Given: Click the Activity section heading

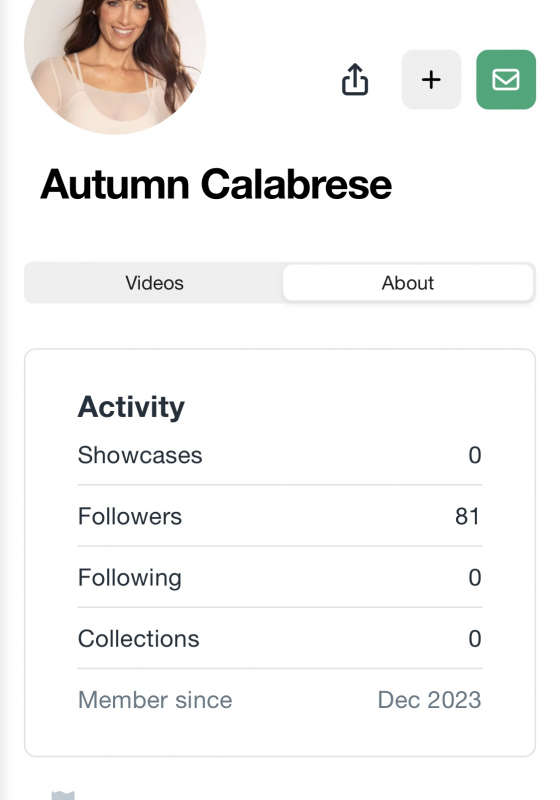Looking at the screenshot, I should (x=131, y=407).
